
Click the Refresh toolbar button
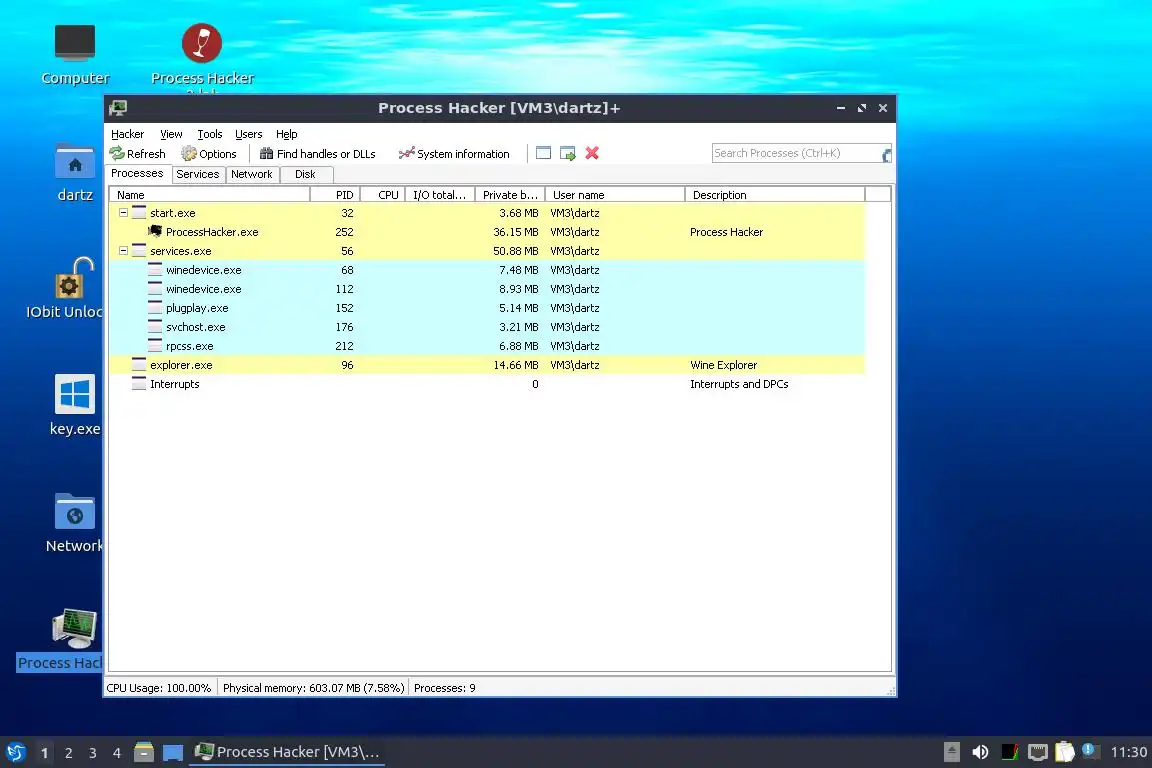(x=137, y=154)
